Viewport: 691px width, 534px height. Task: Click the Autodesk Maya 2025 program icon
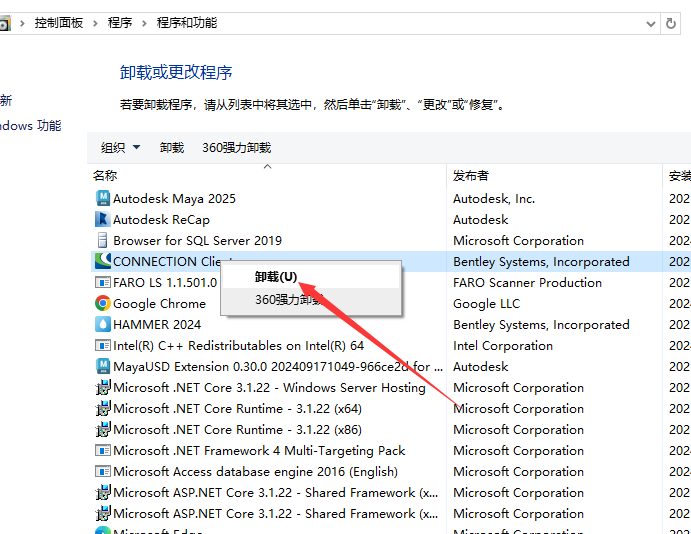pos(103,198)
